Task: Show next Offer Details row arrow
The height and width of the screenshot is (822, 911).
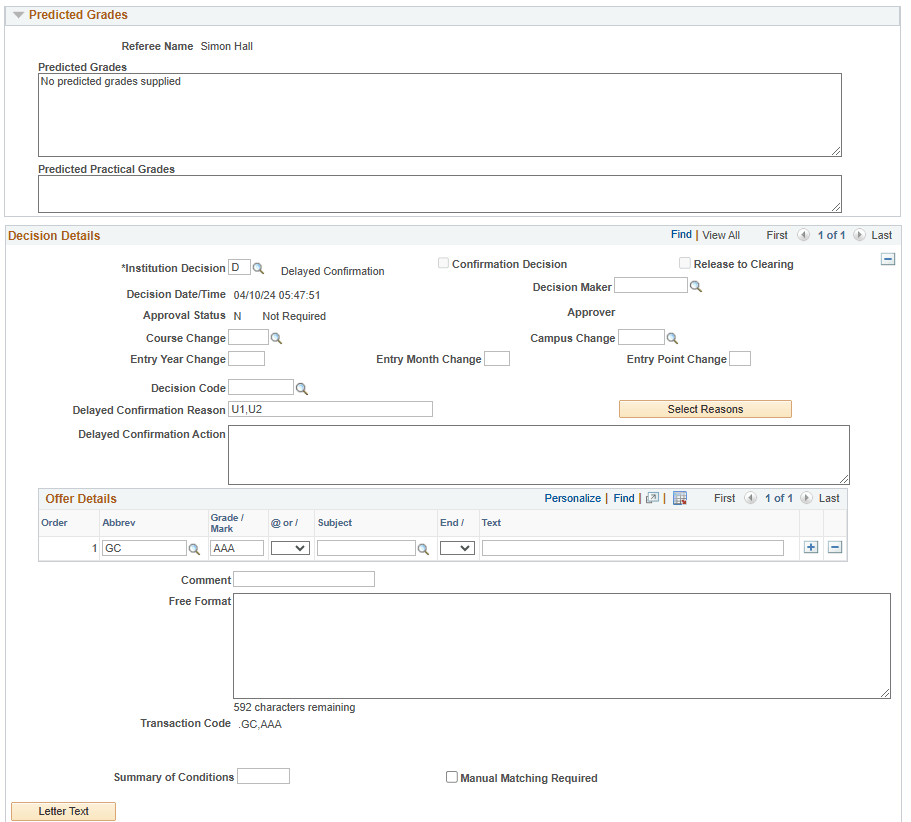Action: (806, 498)
